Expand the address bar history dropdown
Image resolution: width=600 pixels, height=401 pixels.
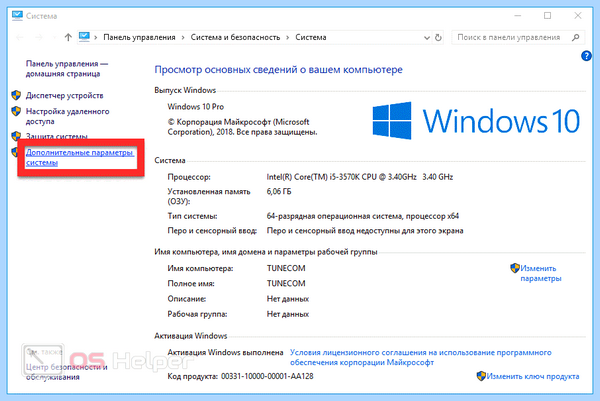click(427, 37)
